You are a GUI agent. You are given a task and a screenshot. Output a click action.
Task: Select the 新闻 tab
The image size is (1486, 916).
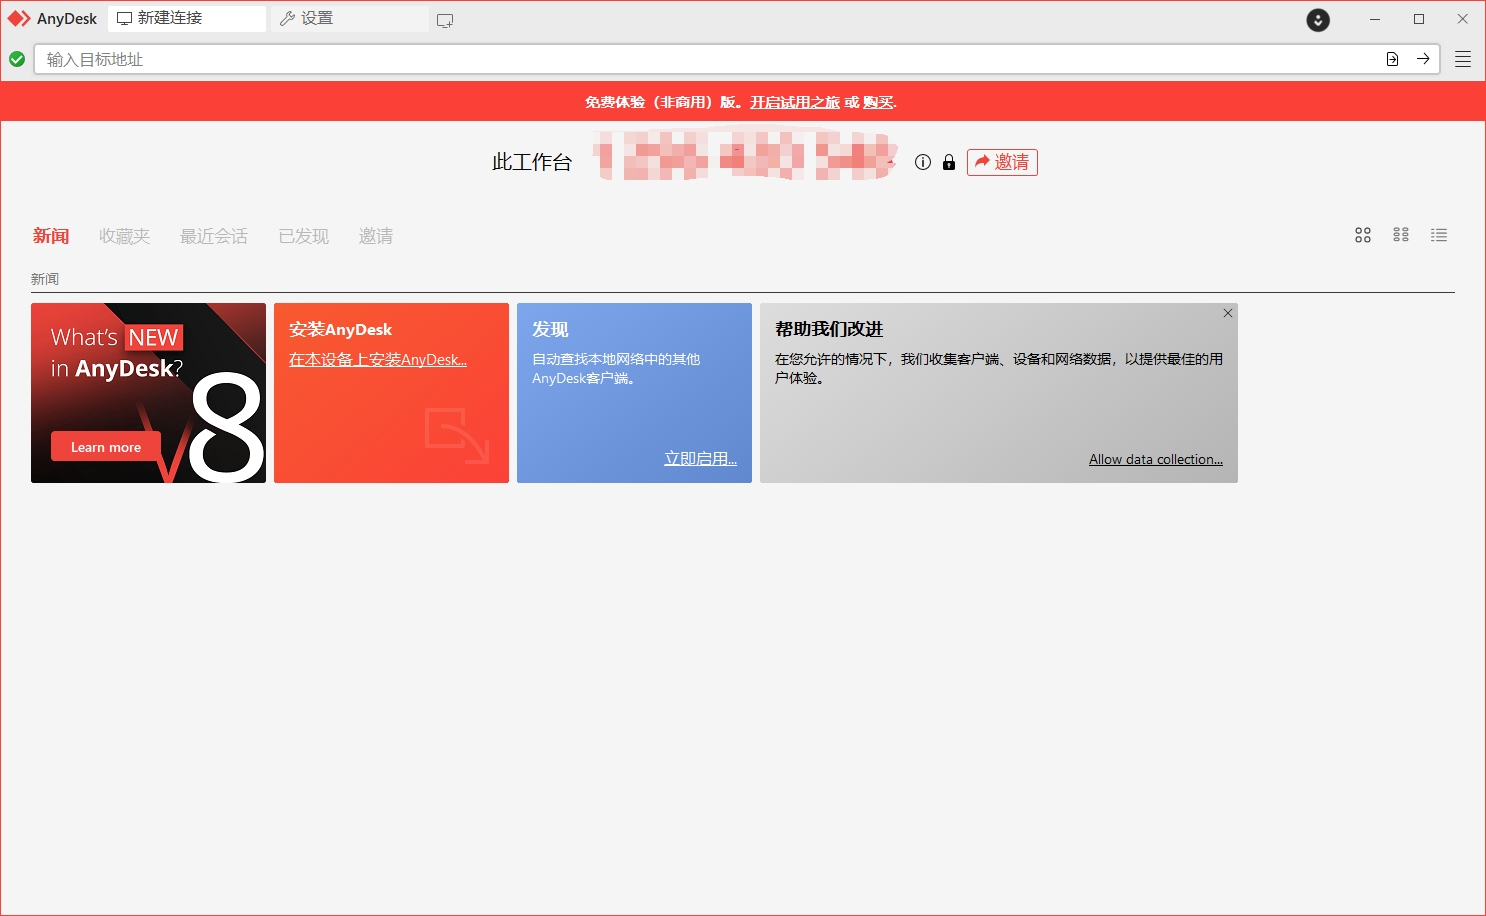(x=51, y=236)
